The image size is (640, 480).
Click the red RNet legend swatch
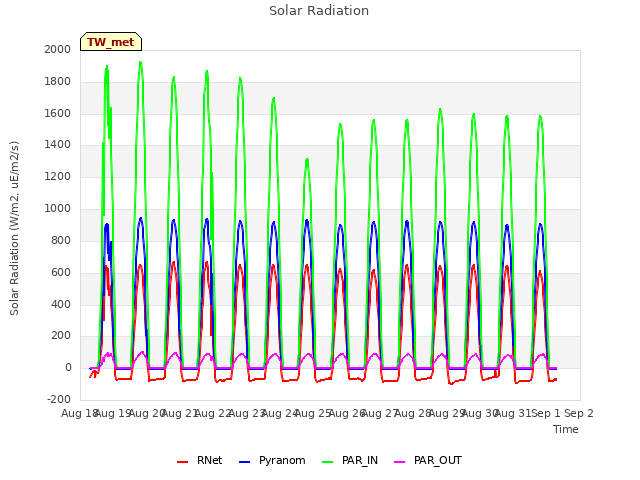(x=182, y=462)
